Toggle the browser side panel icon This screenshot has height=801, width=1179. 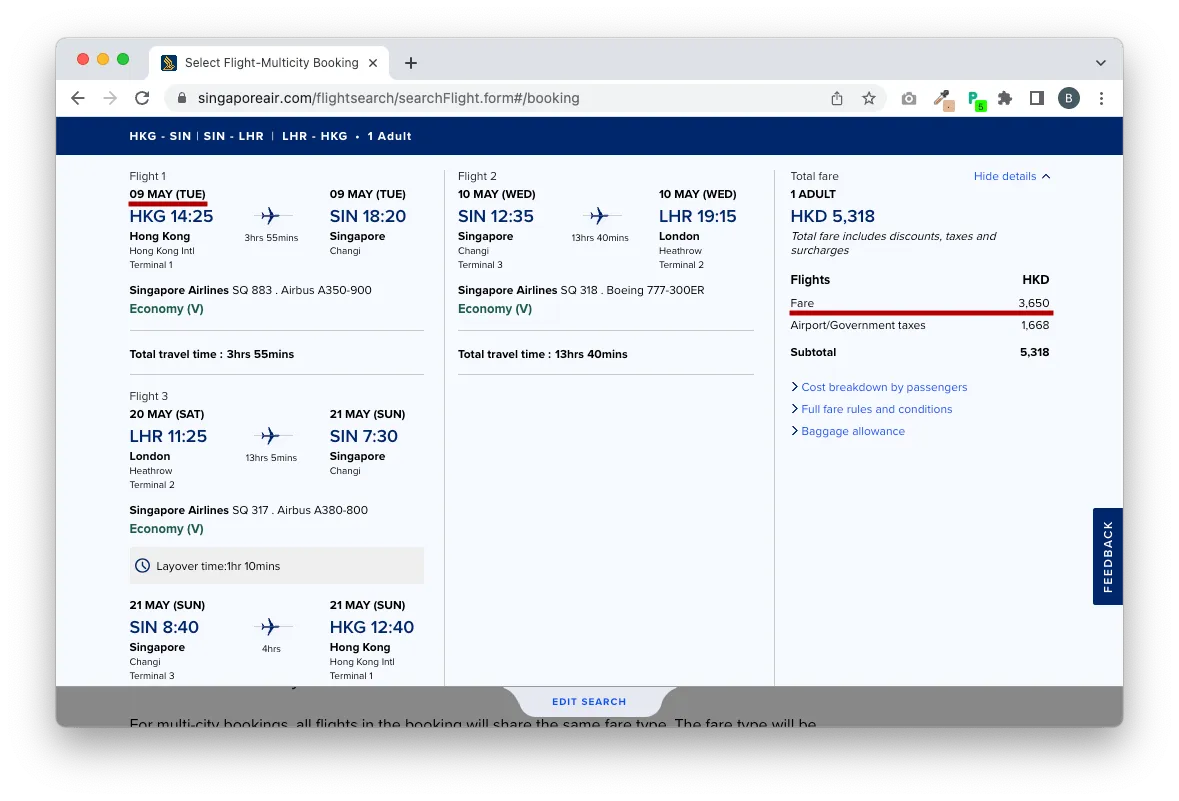click(x=1037, y=98)
